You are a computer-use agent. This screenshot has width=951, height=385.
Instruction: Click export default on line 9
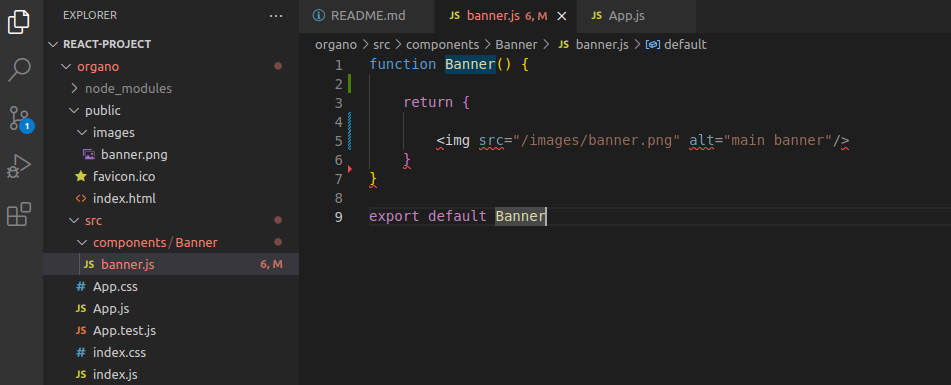point(428,217)
